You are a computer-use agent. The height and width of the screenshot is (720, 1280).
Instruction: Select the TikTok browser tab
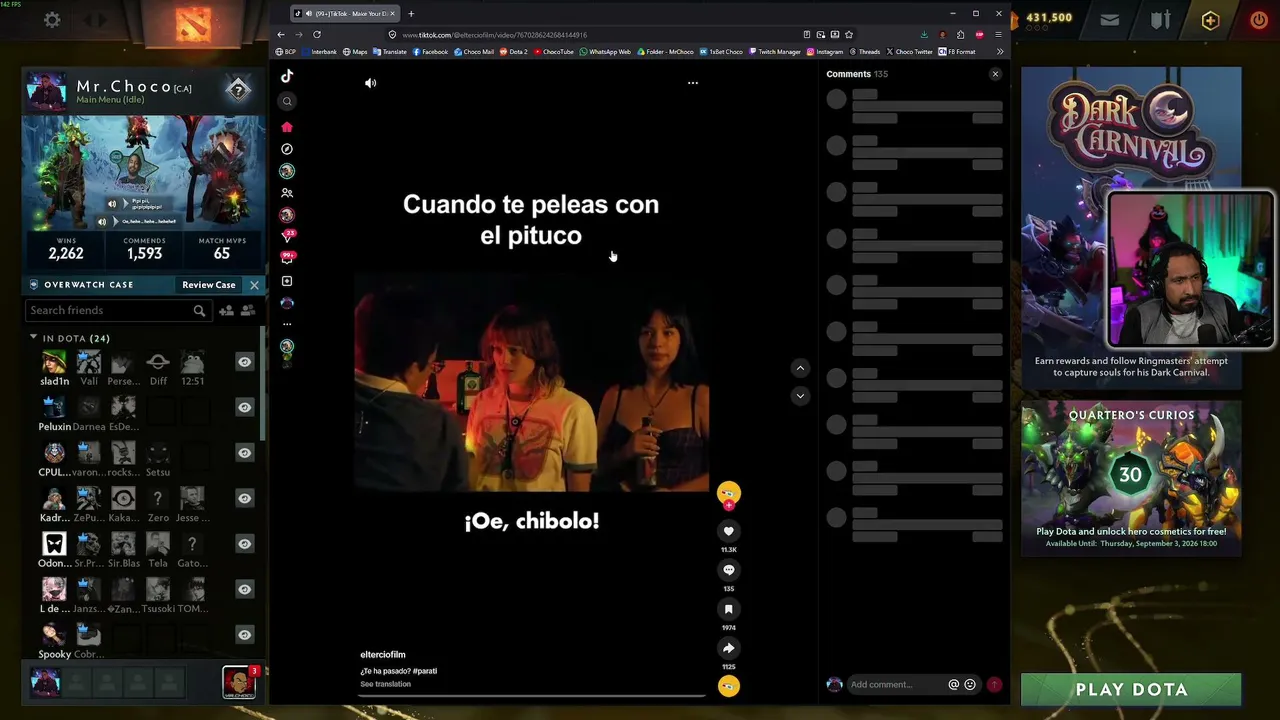346,13
